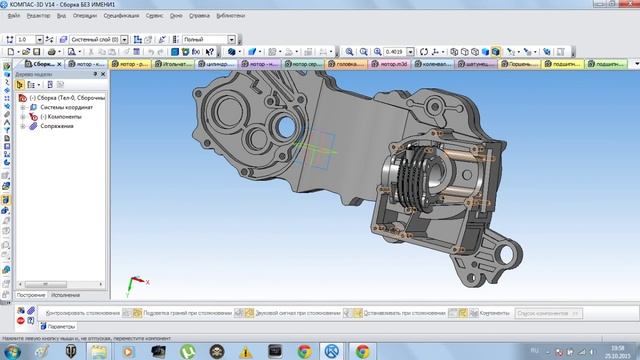640x360 pixels.
Task: Click the Mates paperclip icon in the properties panel
Action: point(31,311)
